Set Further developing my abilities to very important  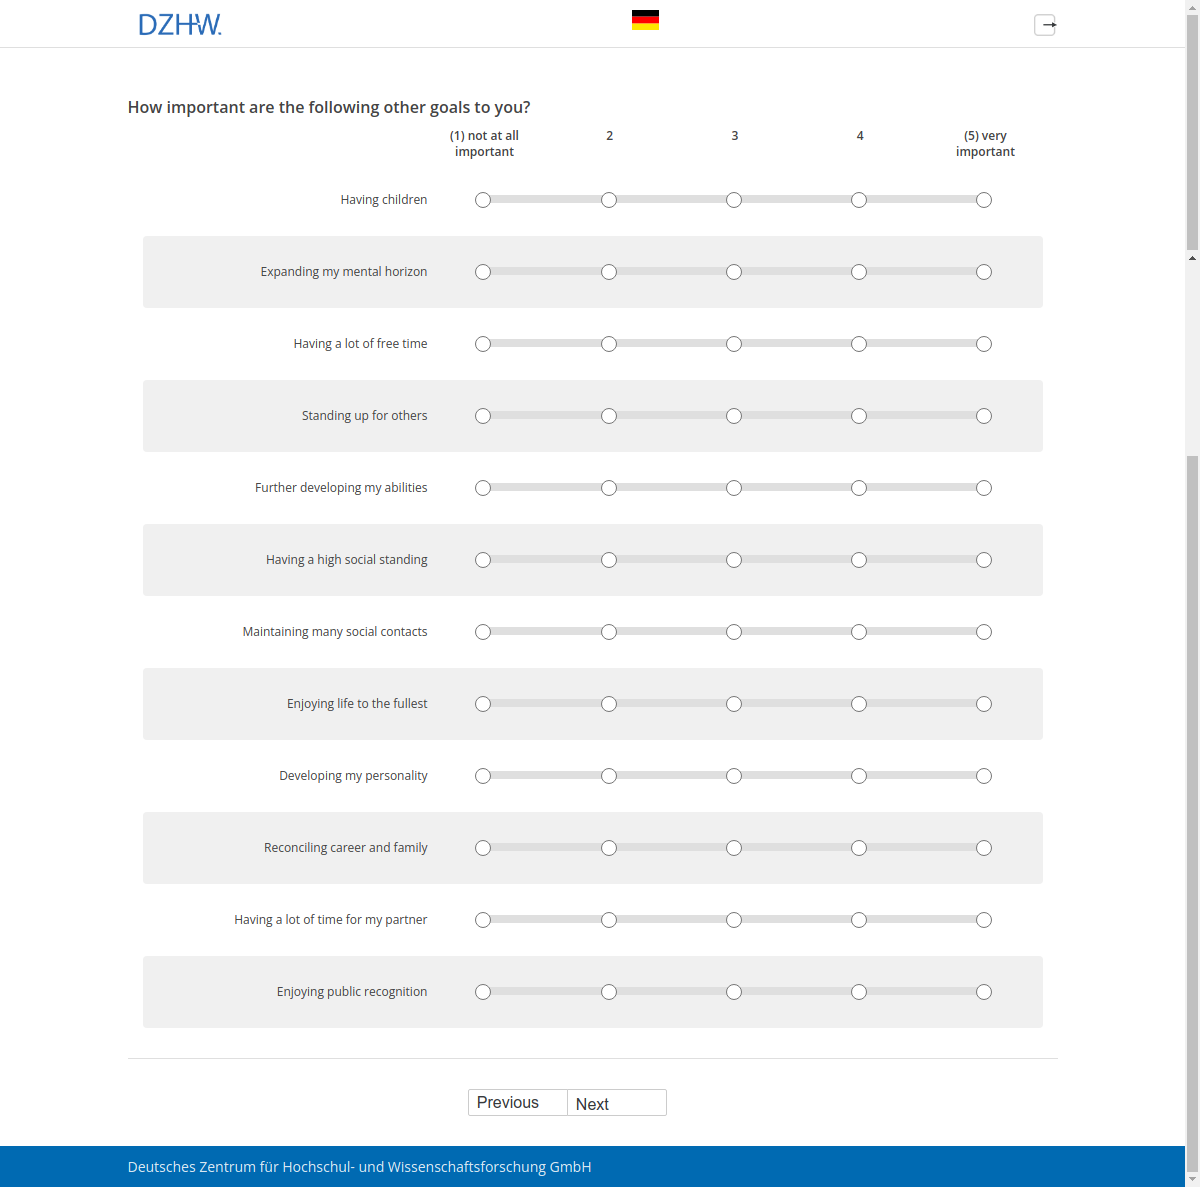984,488
